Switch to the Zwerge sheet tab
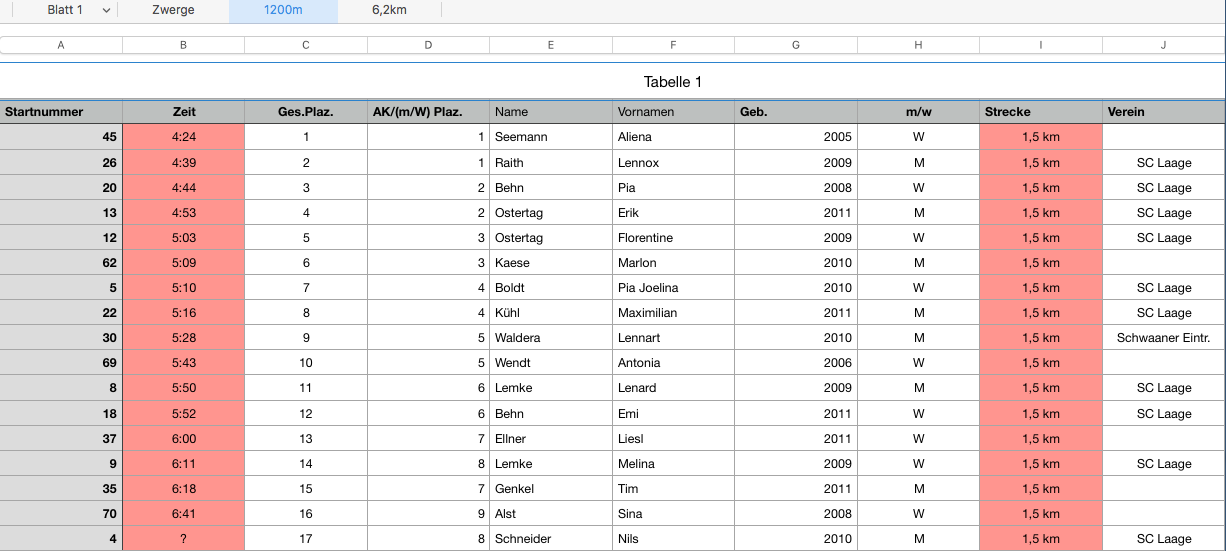Image resolution: width=1226 pixels, height=551 pixels. coord(173,10)
